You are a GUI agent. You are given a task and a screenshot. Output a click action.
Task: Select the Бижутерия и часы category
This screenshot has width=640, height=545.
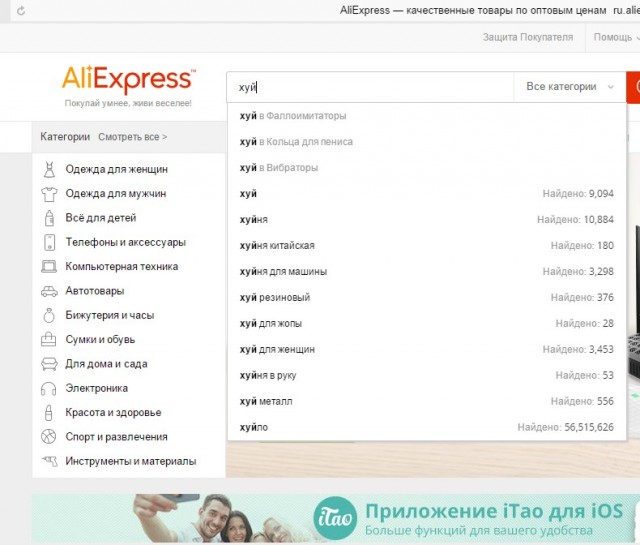110,315
